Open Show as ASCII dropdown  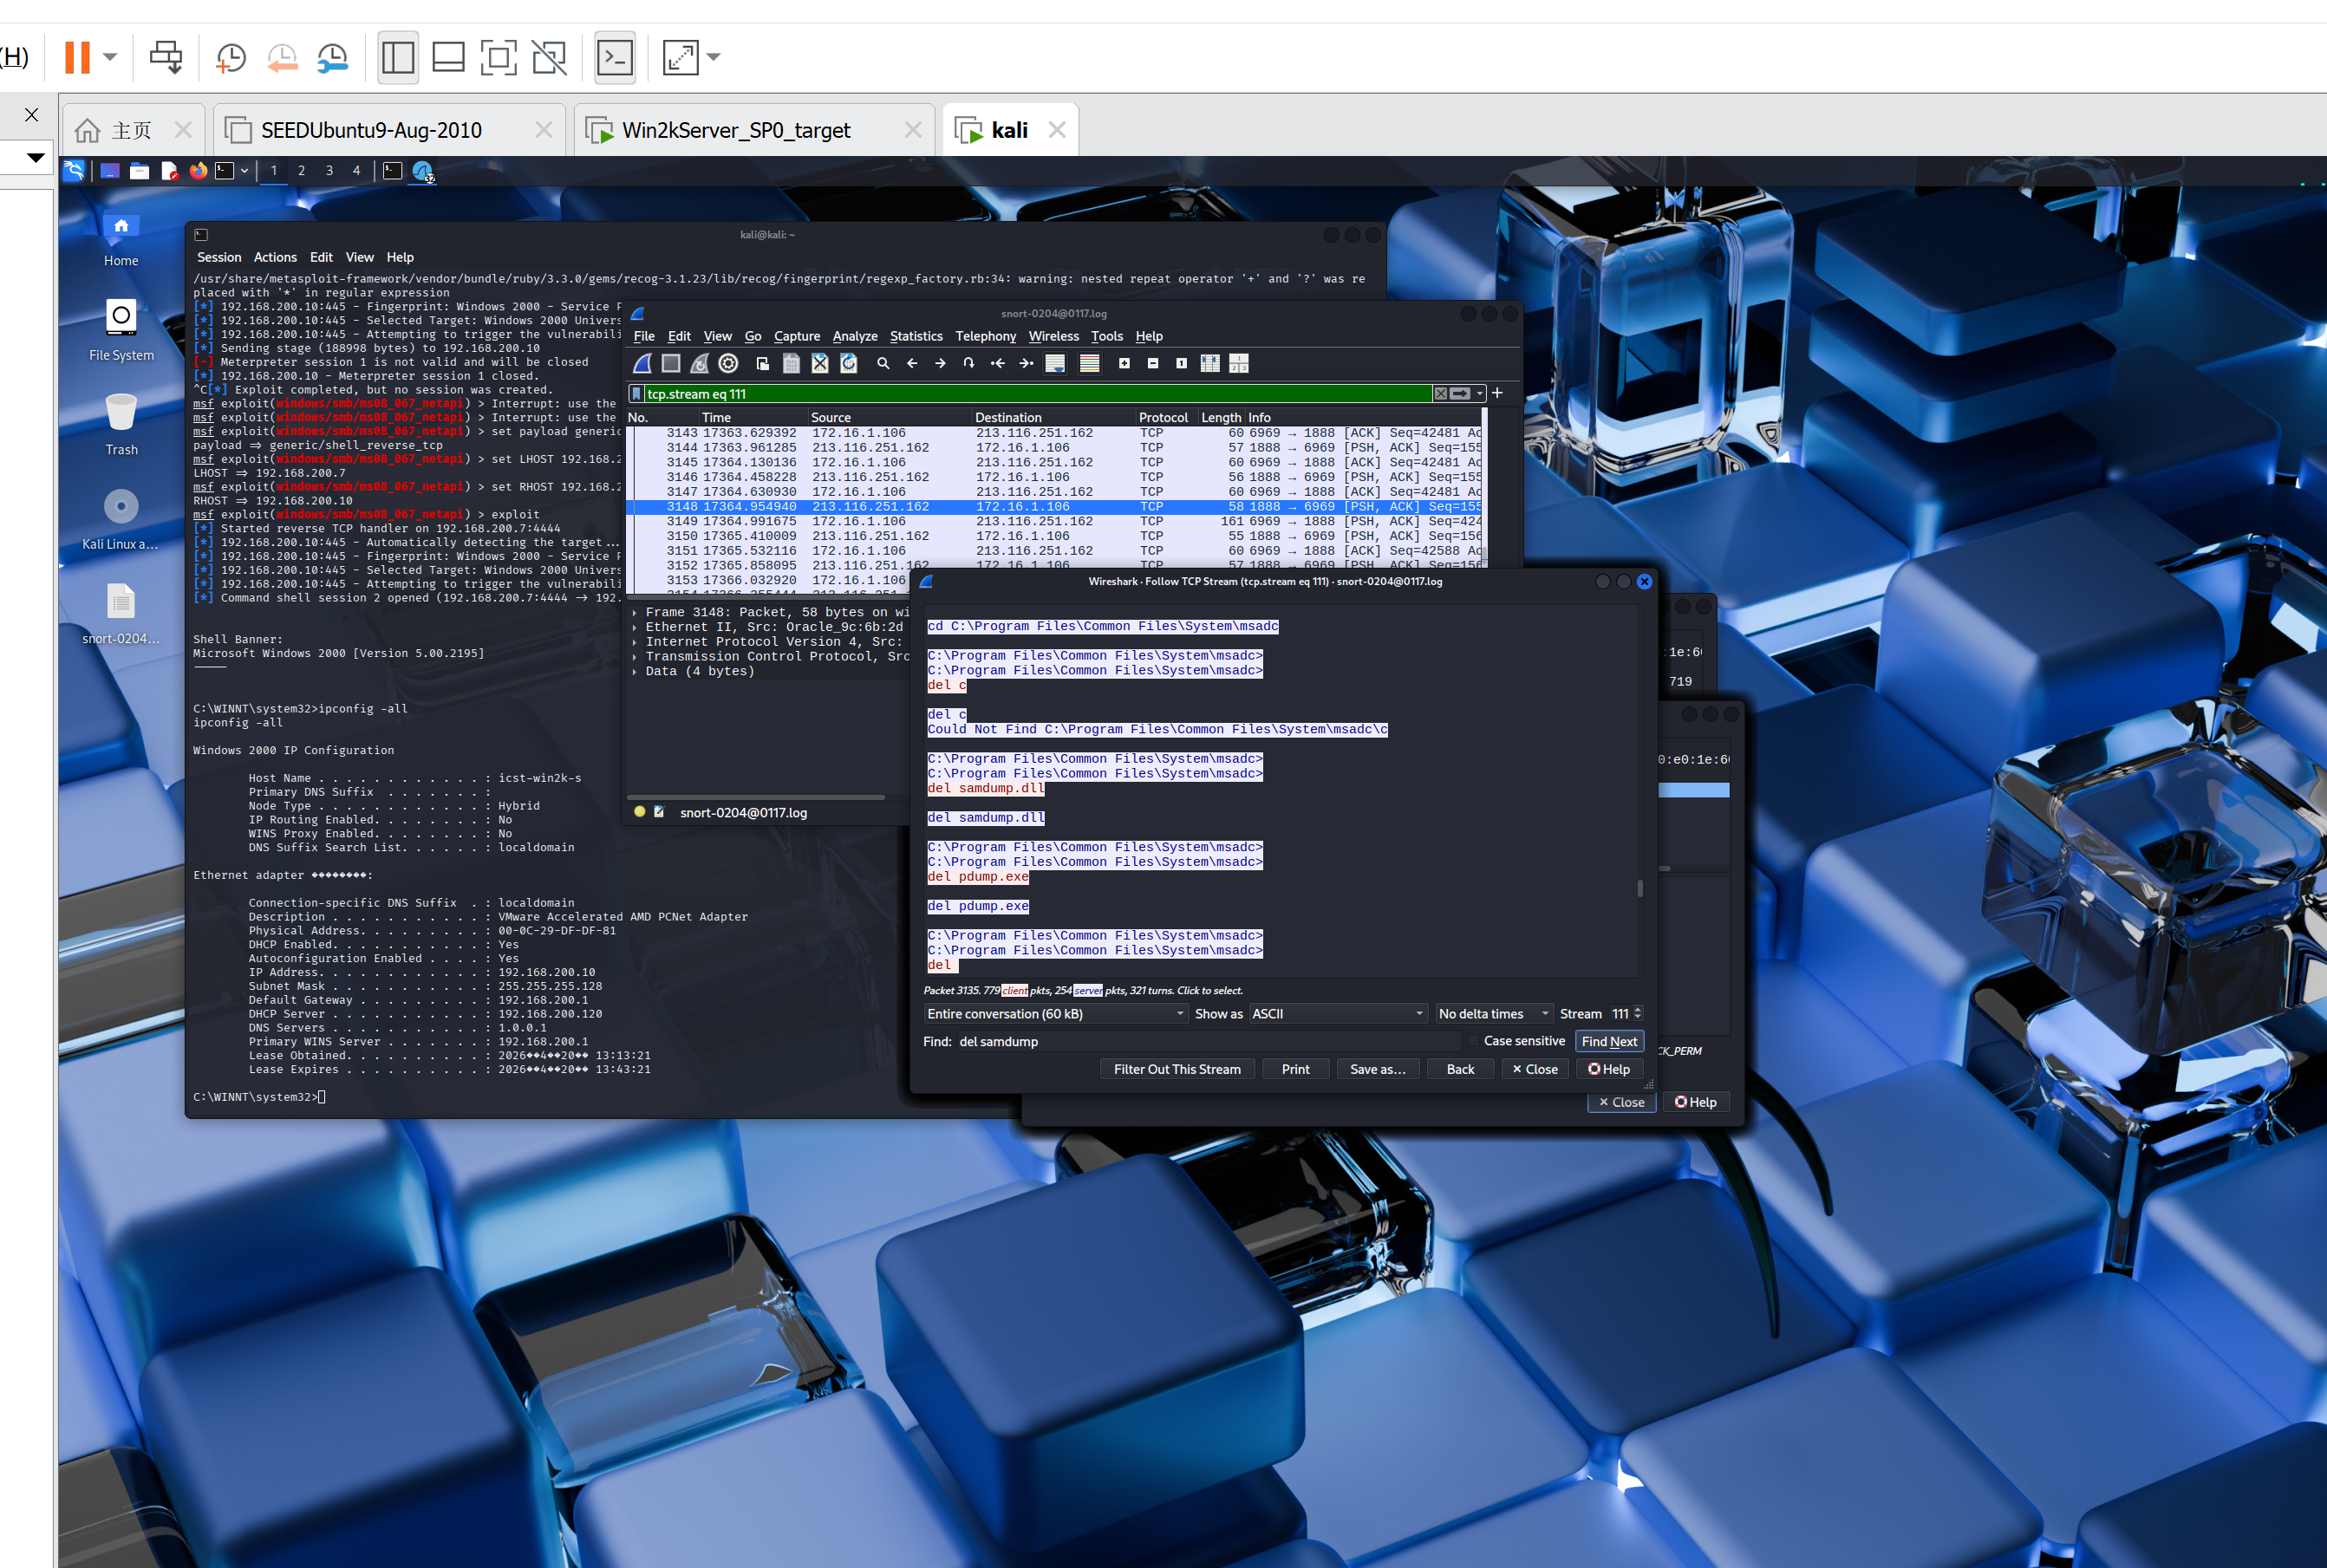(x=1337, y=1014)
